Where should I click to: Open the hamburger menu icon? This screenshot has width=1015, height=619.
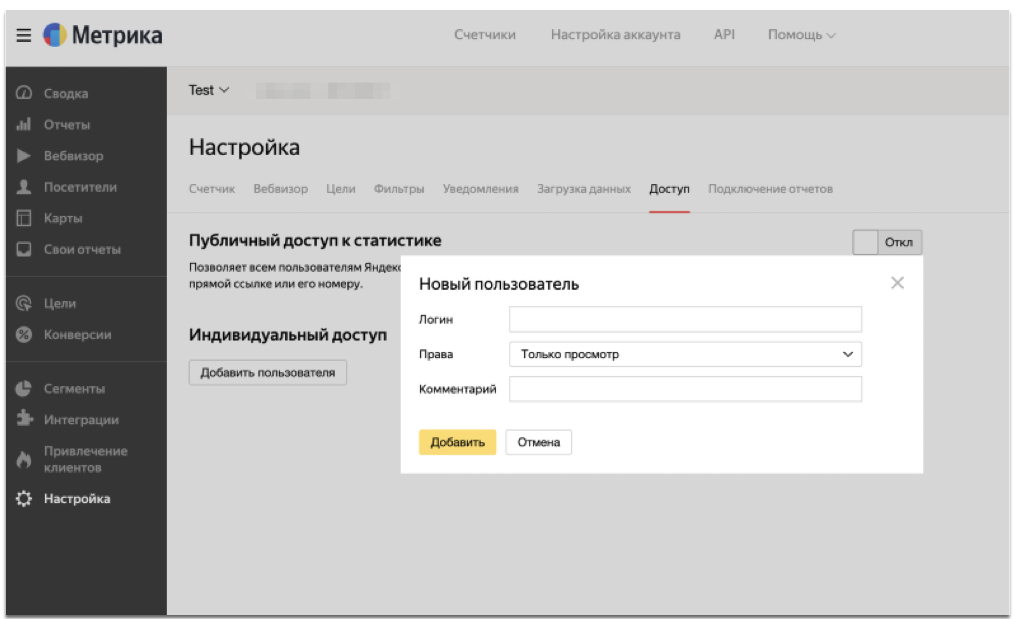click(24, 35)
